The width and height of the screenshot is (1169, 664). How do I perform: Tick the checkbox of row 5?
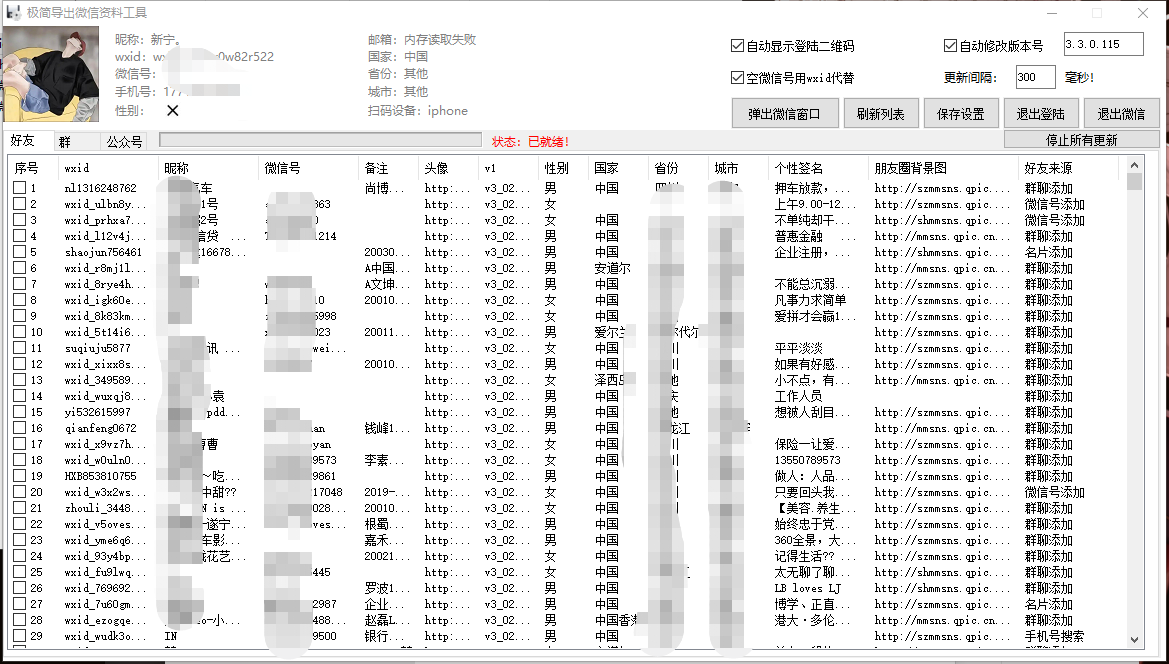click(x=19, y=252)
